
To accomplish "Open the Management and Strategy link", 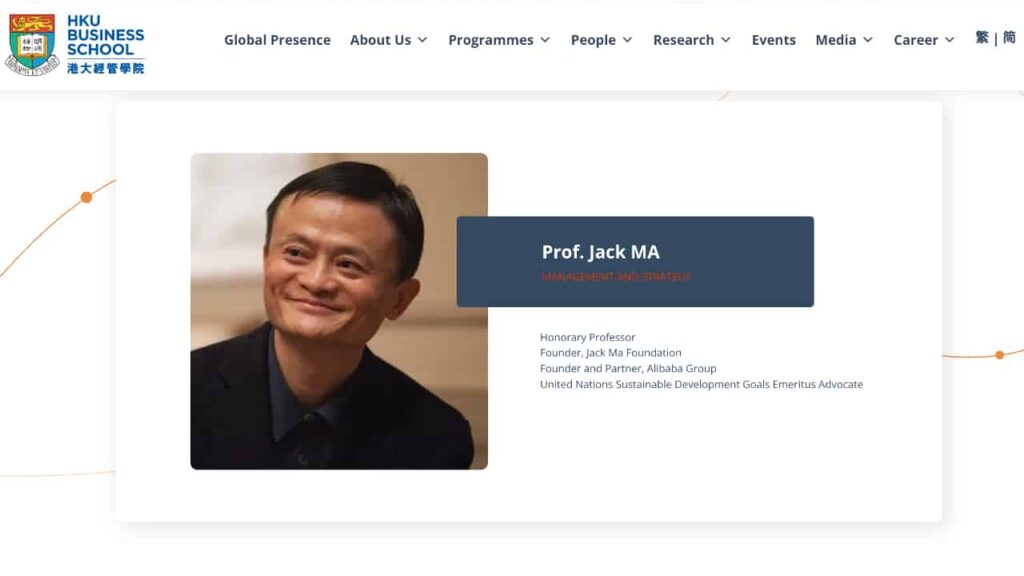I will [x=616, y=277].
